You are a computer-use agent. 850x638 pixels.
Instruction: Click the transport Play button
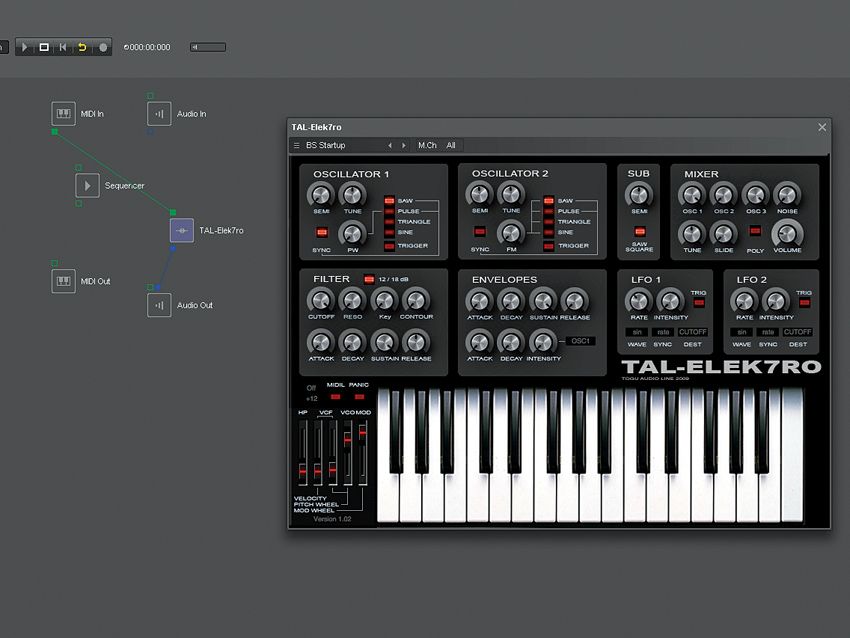(24, 47)
